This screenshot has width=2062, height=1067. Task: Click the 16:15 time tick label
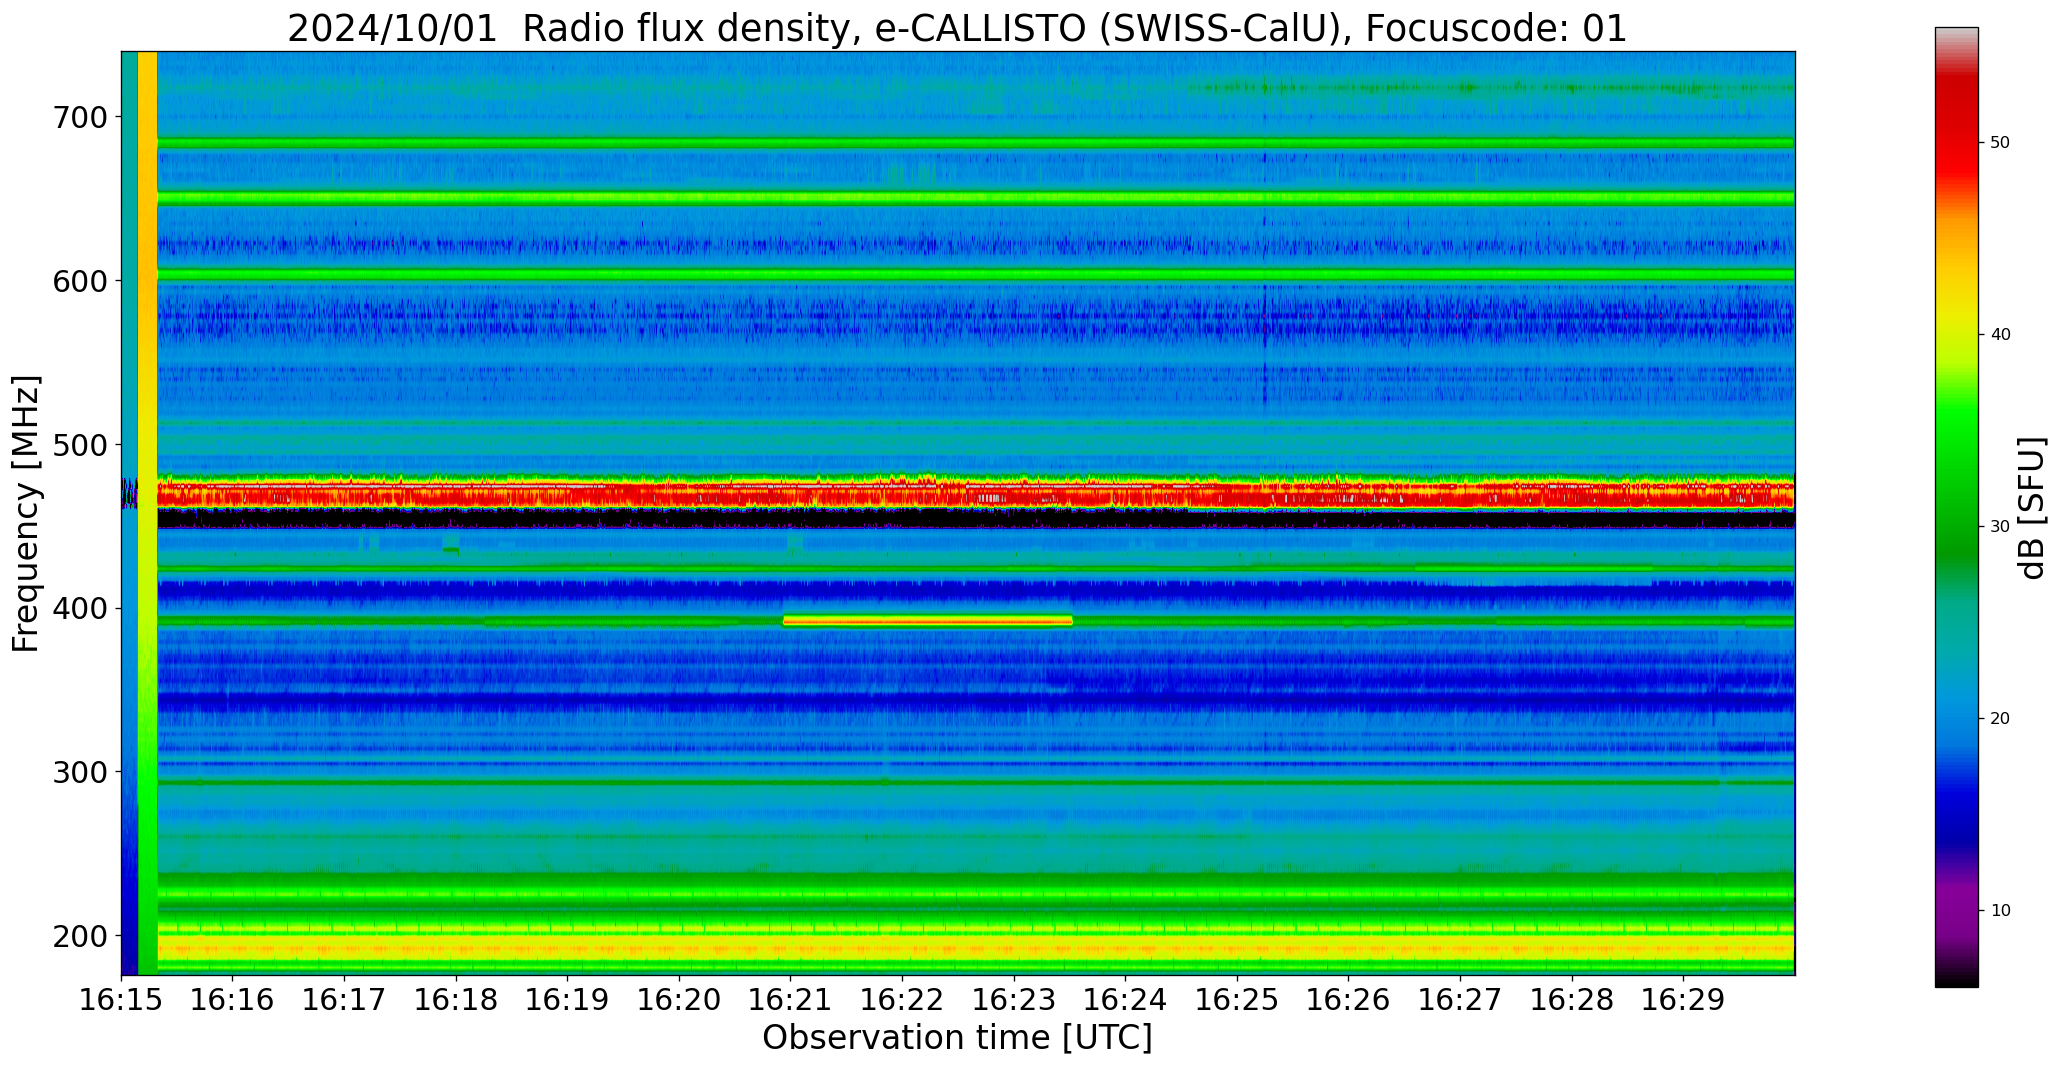click(x=122, y=1000)
